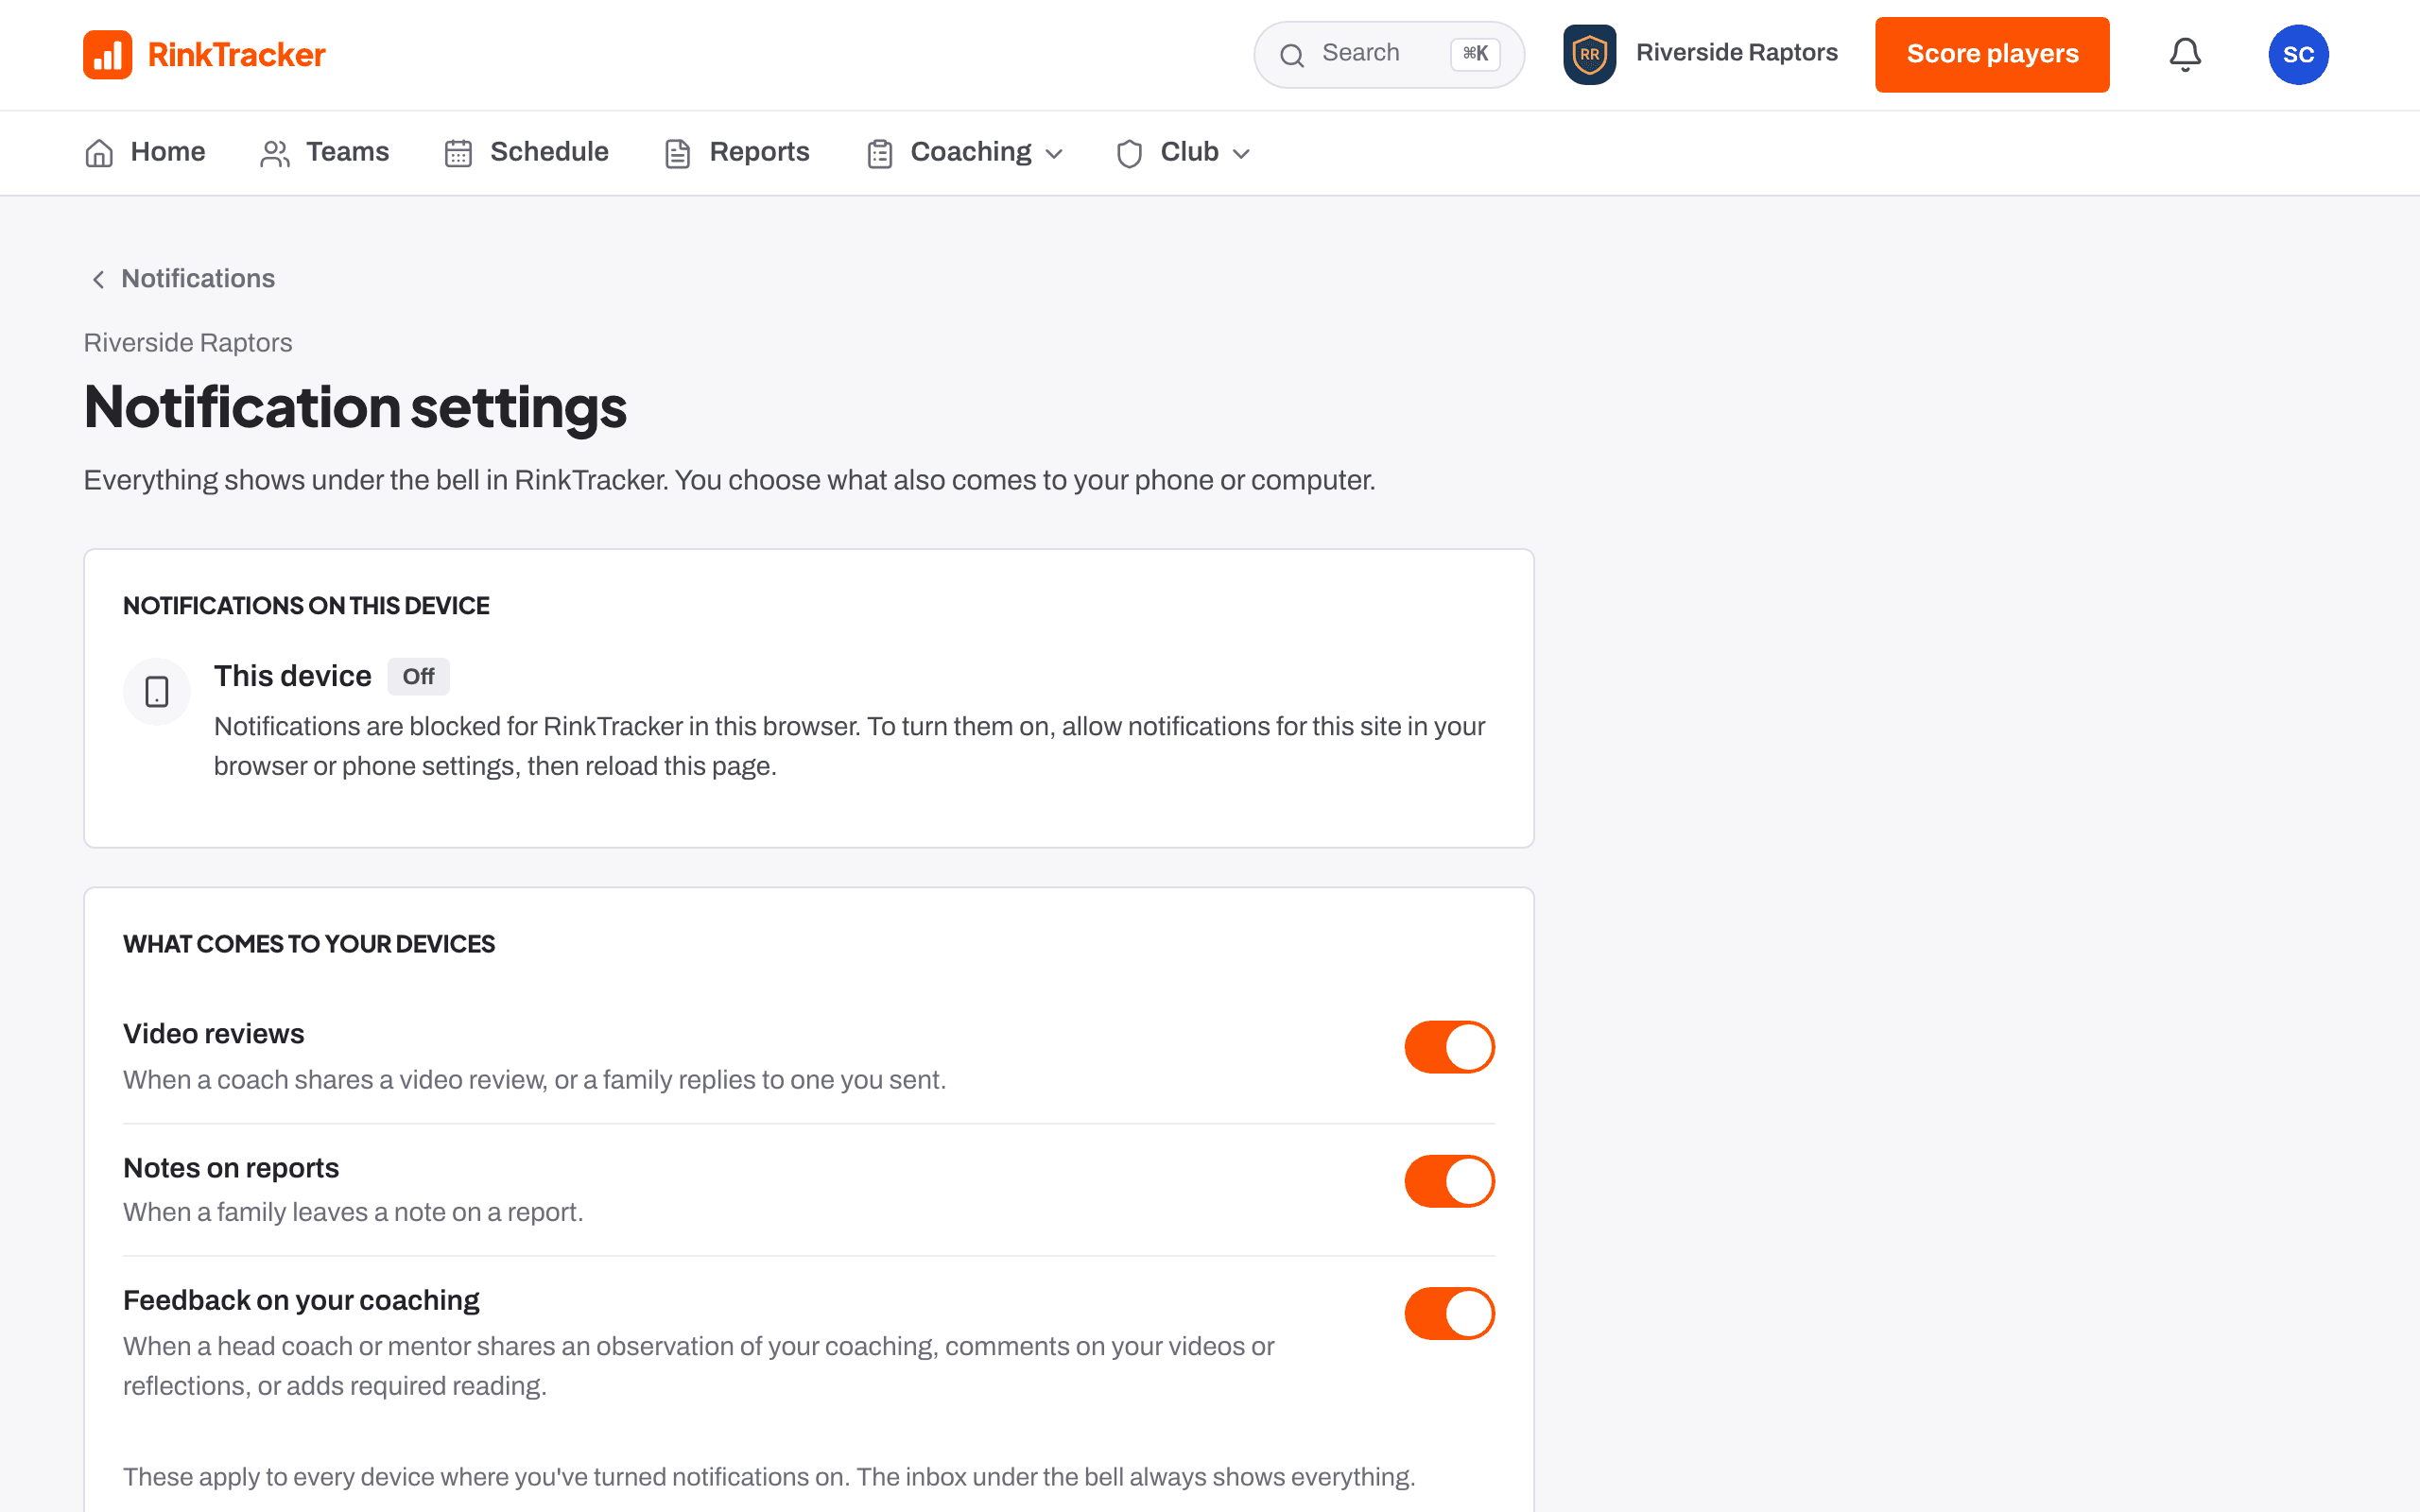Open the notifications bell
The width and height of the screenshot is (2420, 1512).
click(x=2185, y=54)
